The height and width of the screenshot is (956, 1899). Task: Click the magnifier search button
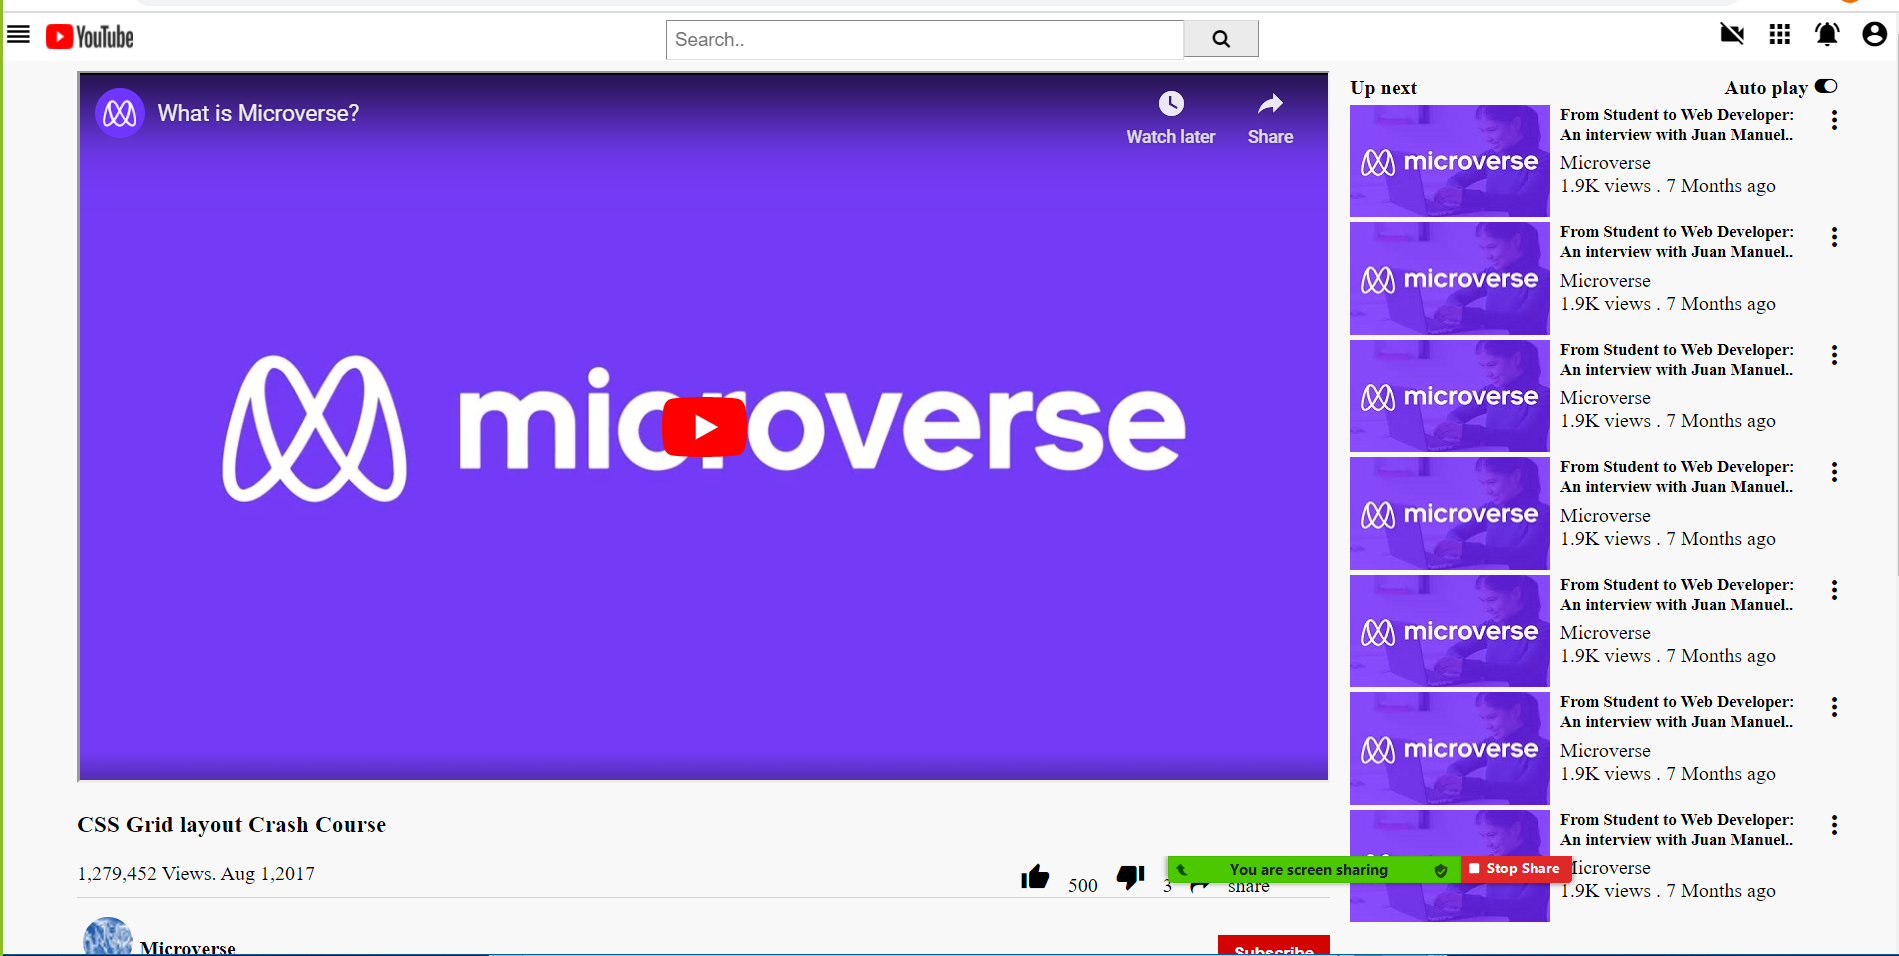coord(1221,39)
